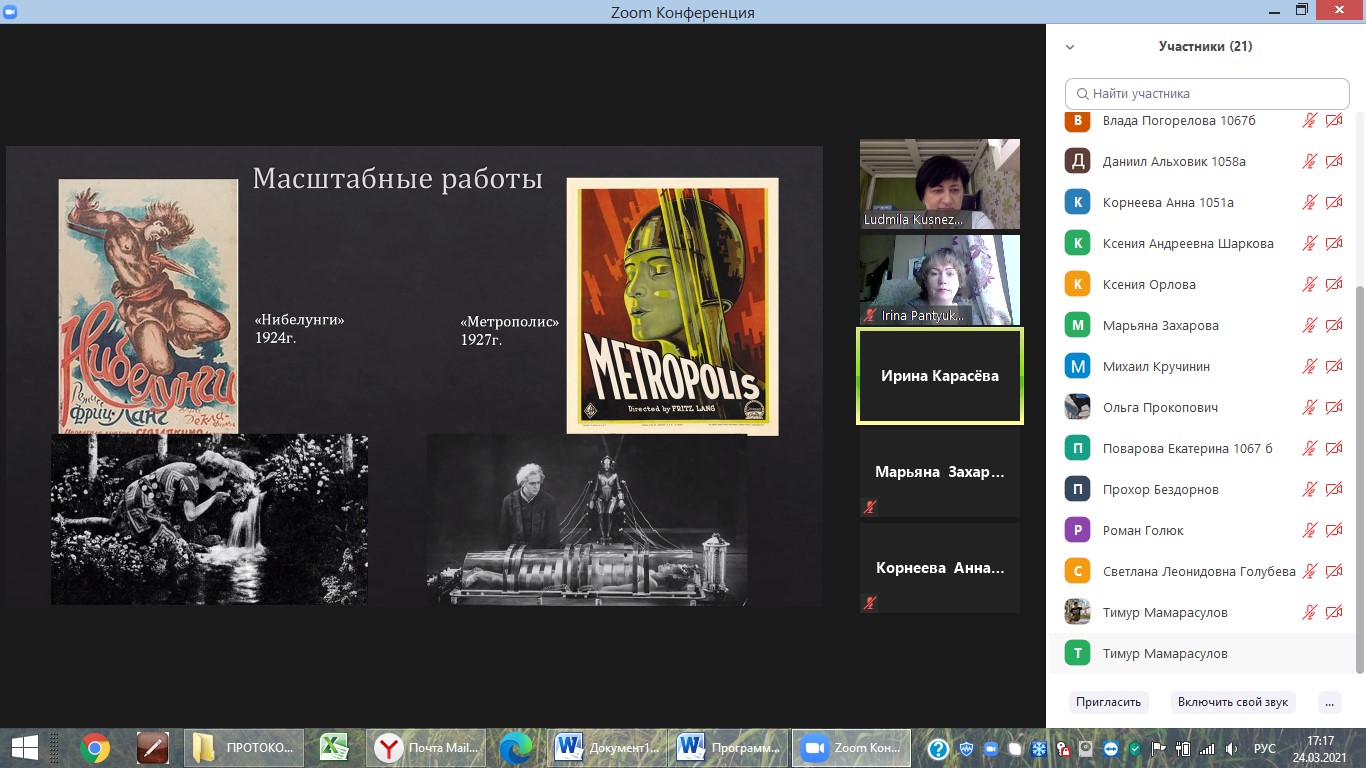Toggle camera icon for Михаил Кручинин
The width and height of the screenshot is (1366, 768).
[x=1334, y=366]
